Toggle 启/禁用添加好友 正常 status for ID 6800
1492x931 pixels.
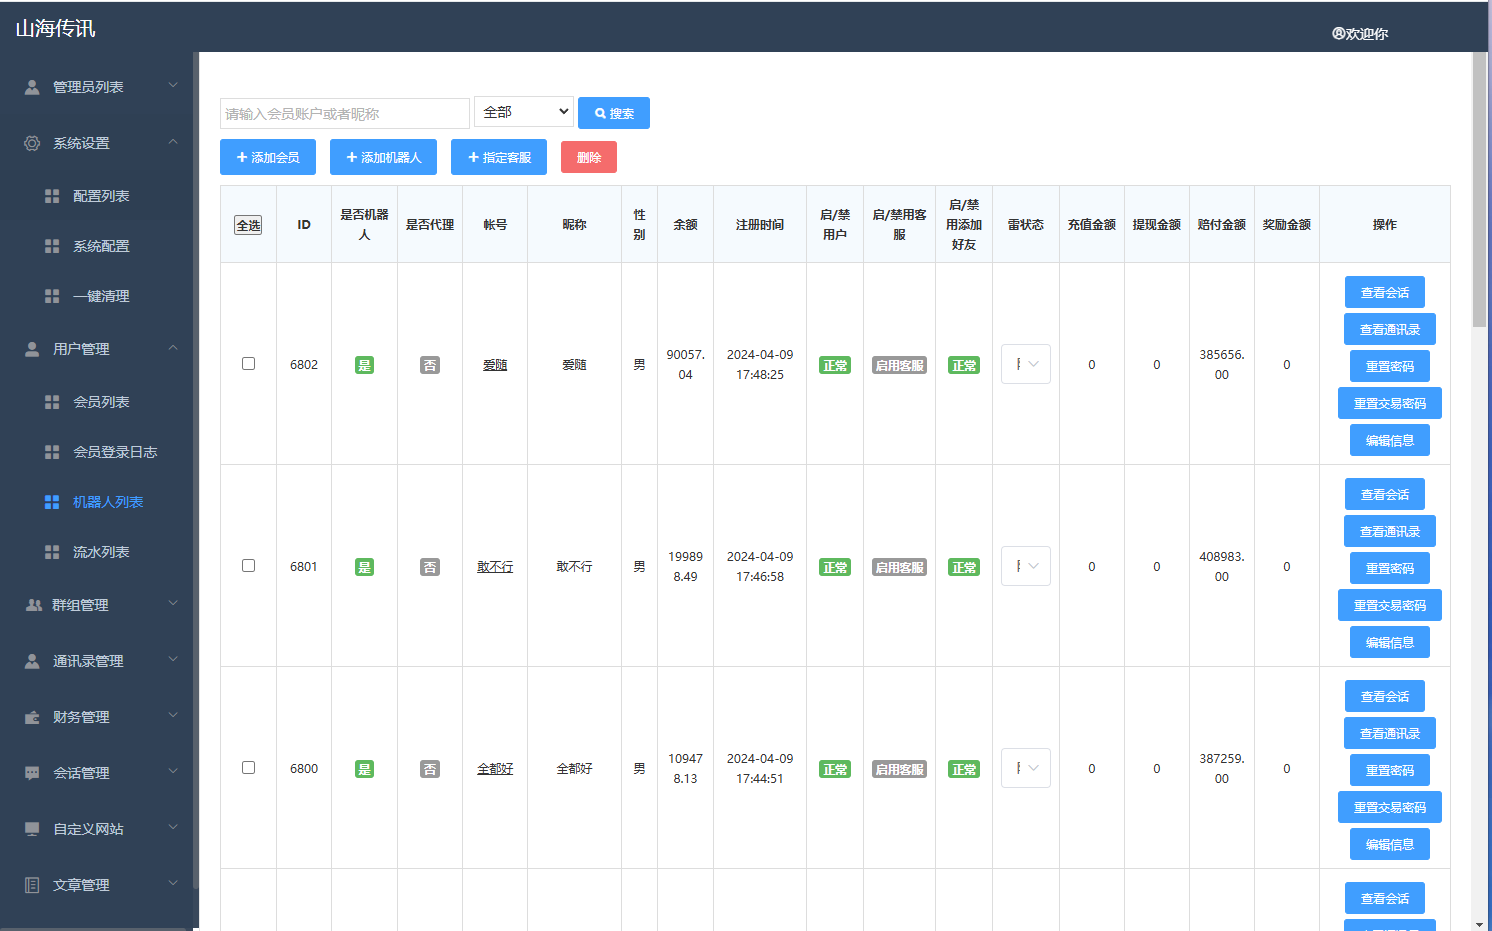click(964, 769)
